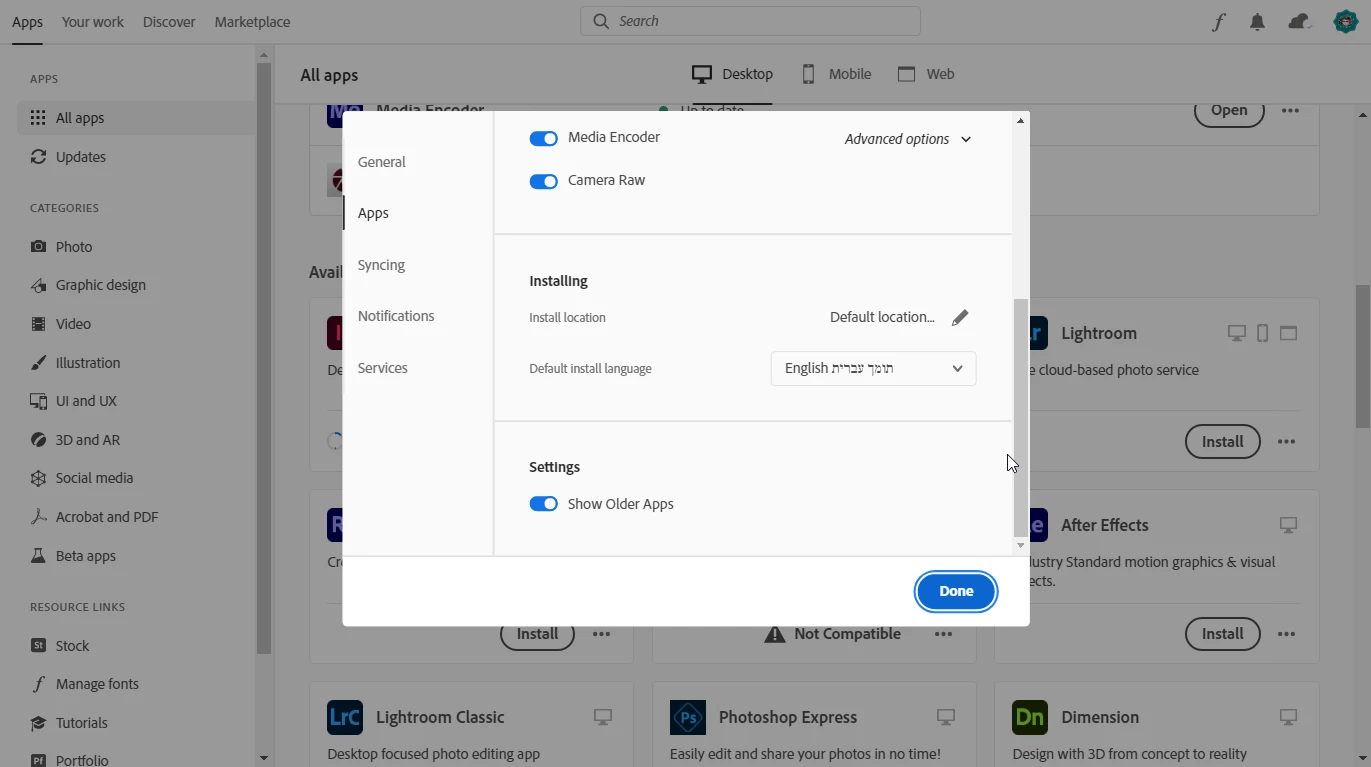This screenshot has height=767, width=1371.
Task: Click the Photoshop Express app icon
Action: pos(687,717)
